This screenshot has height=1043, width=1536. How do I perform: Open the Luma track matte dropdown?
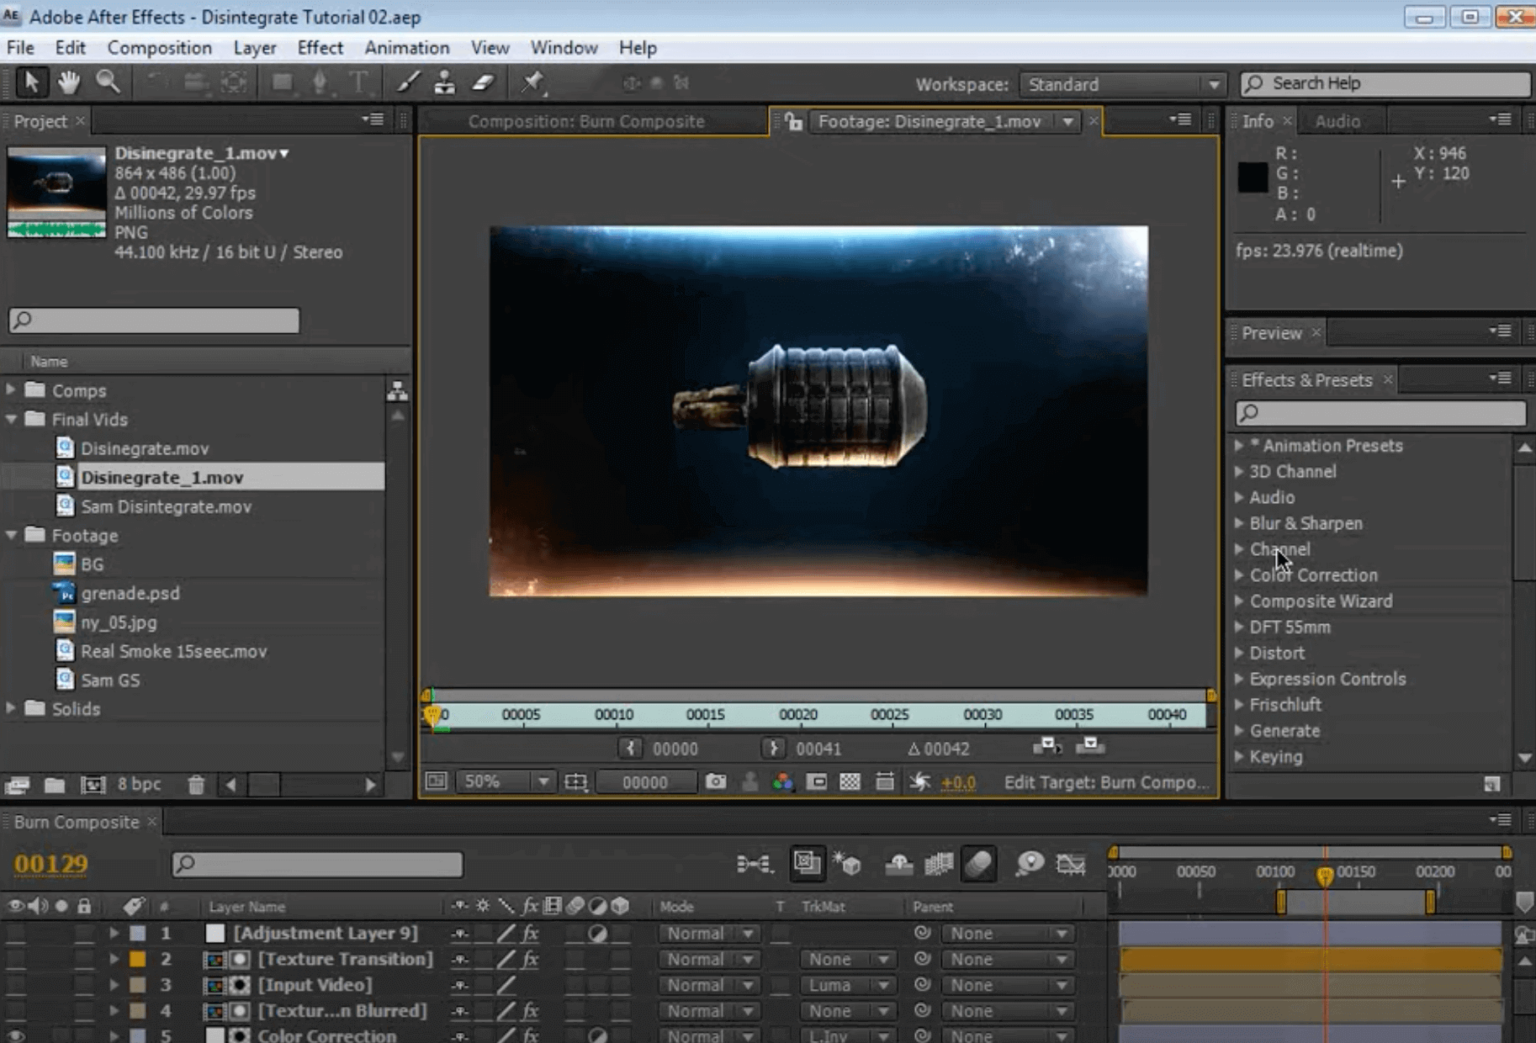coord(847,985)
